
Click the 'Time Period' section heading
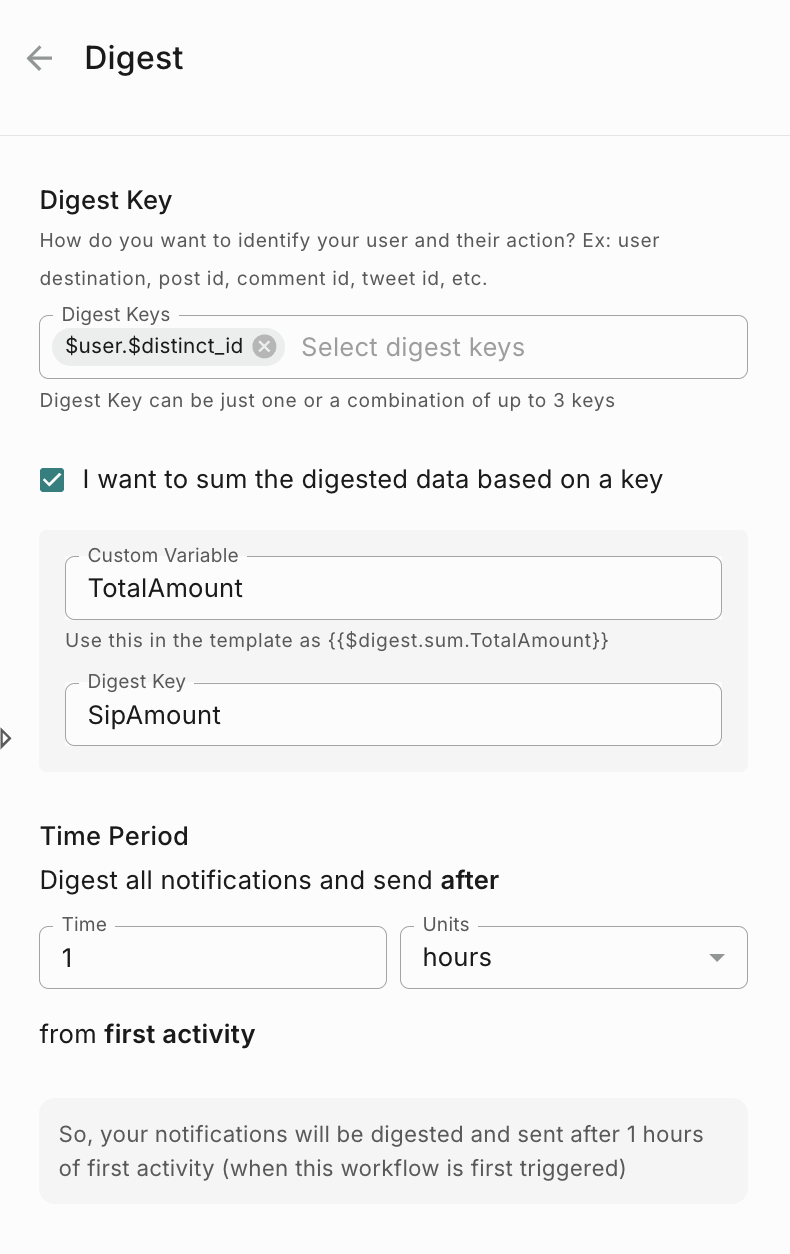point(114,836)
